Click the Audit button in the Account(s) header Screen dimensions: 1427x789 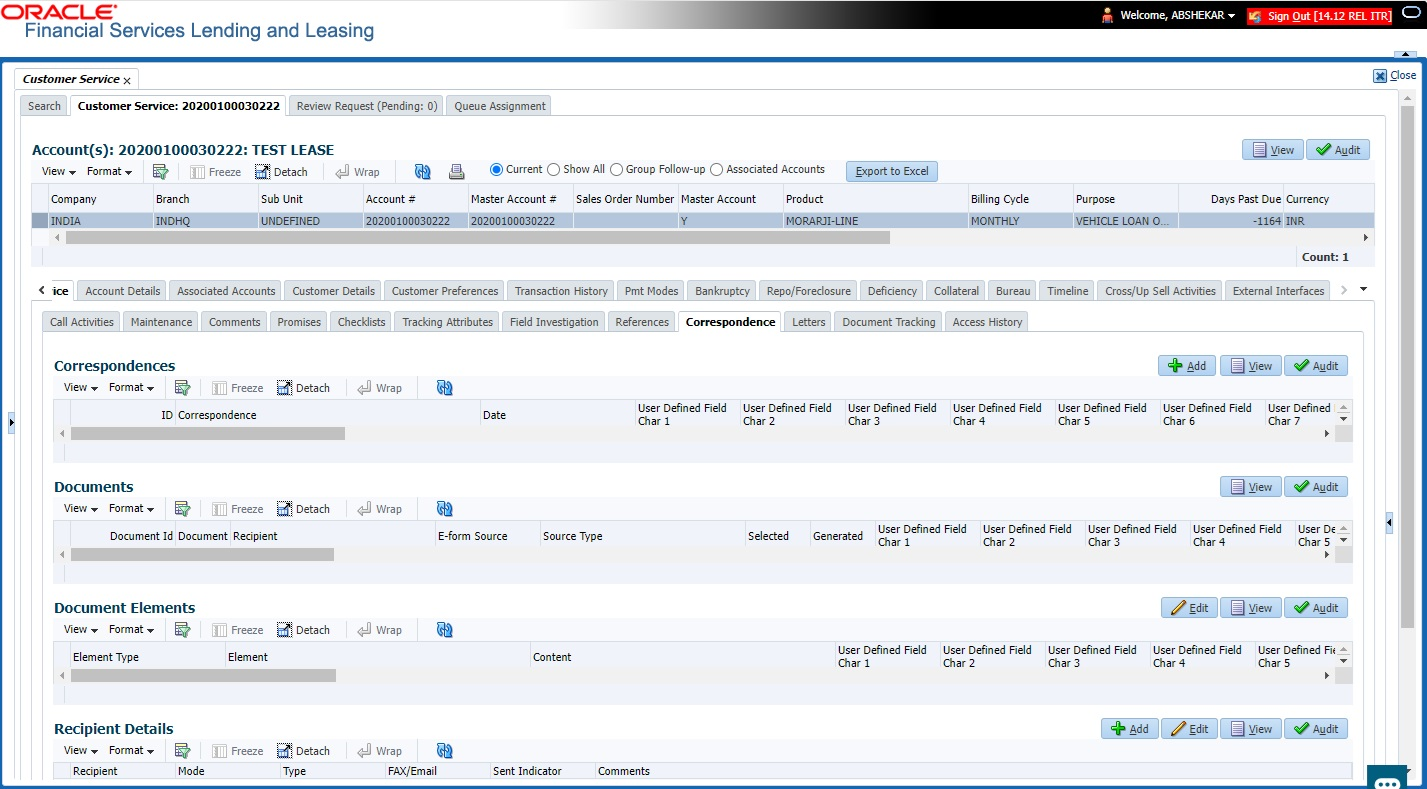[1338, 150]
